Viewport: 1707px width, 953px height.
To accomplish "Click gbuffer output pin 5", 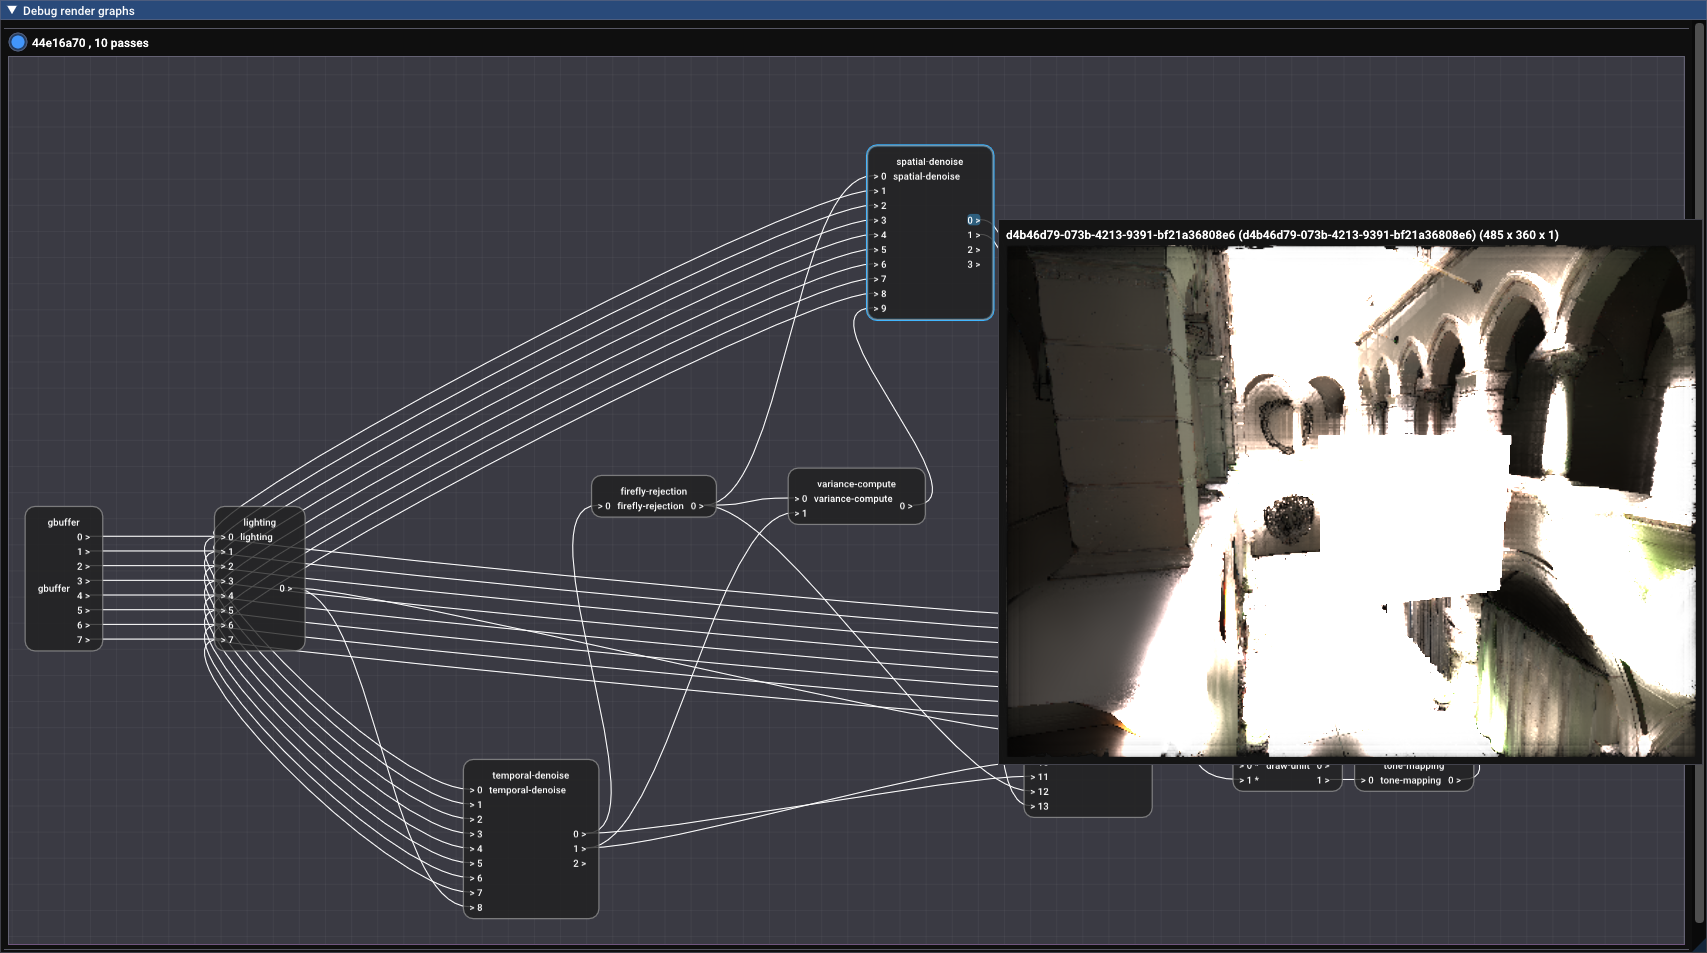I will (x=83, y=610).
